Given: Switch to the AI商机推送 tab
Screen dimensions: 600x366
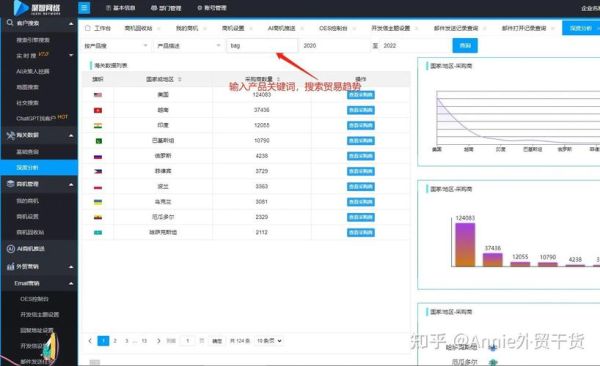Looking at the screenshot, I should [282, 28].
